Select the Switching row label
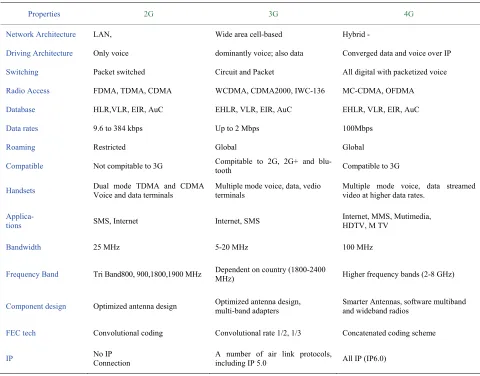Image resolution: width=480 pixels, height=376 pixels. [x=22, y=72]
